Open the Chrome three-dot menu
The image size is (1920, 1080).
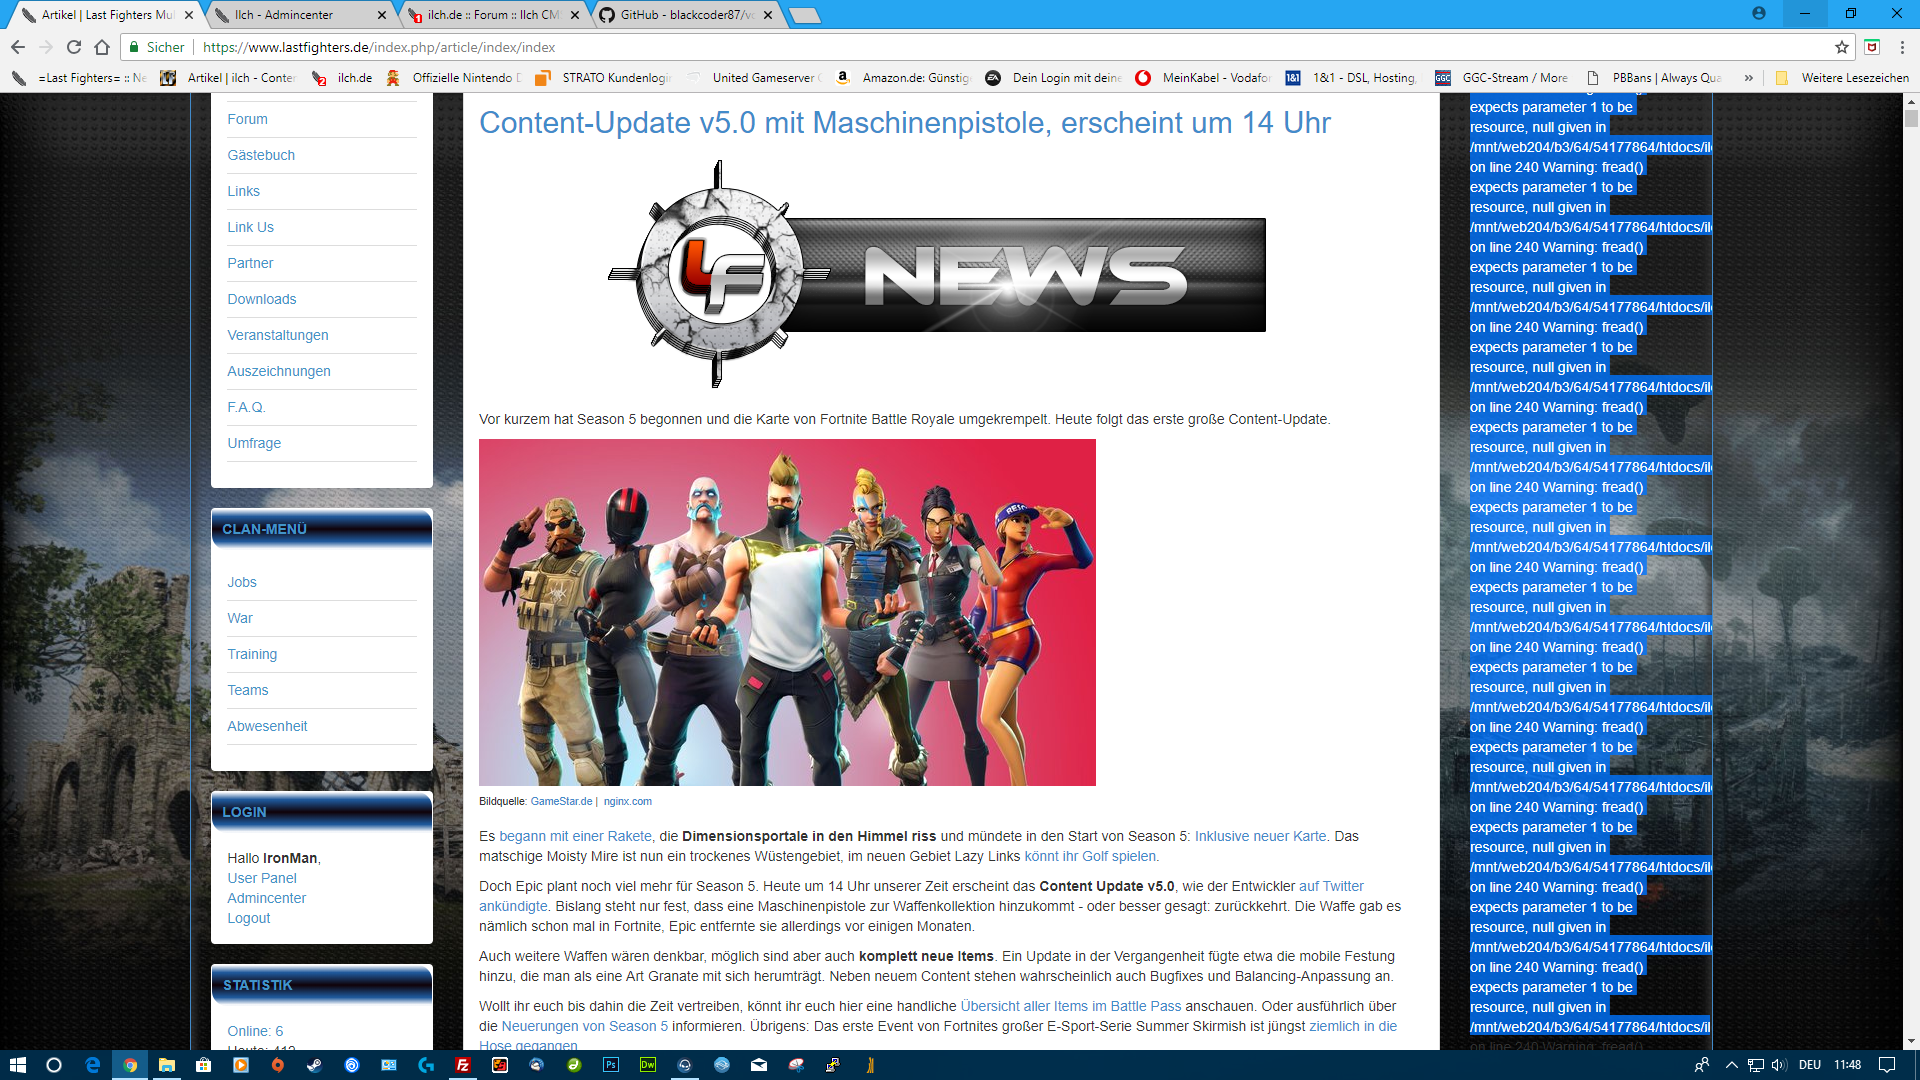[x=1902, y=47]
